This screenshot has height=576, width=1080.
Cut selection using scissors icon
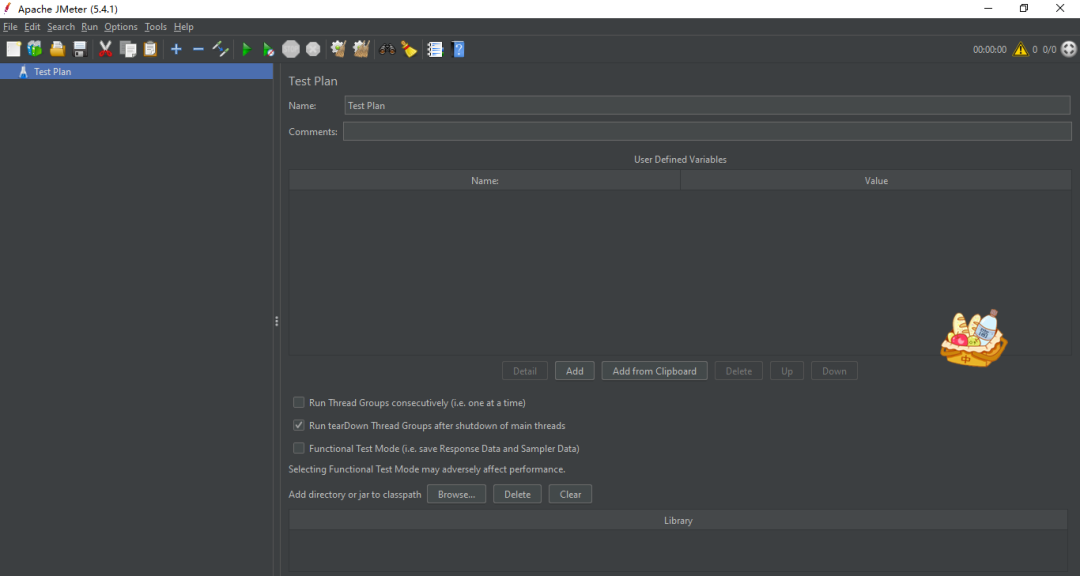point(105,49)
